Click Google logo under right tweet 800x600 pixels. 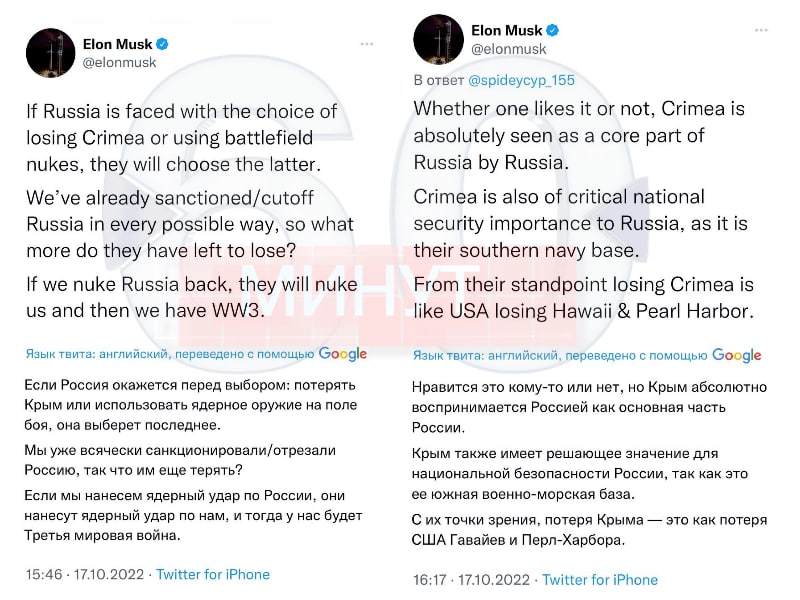(736, 355)
